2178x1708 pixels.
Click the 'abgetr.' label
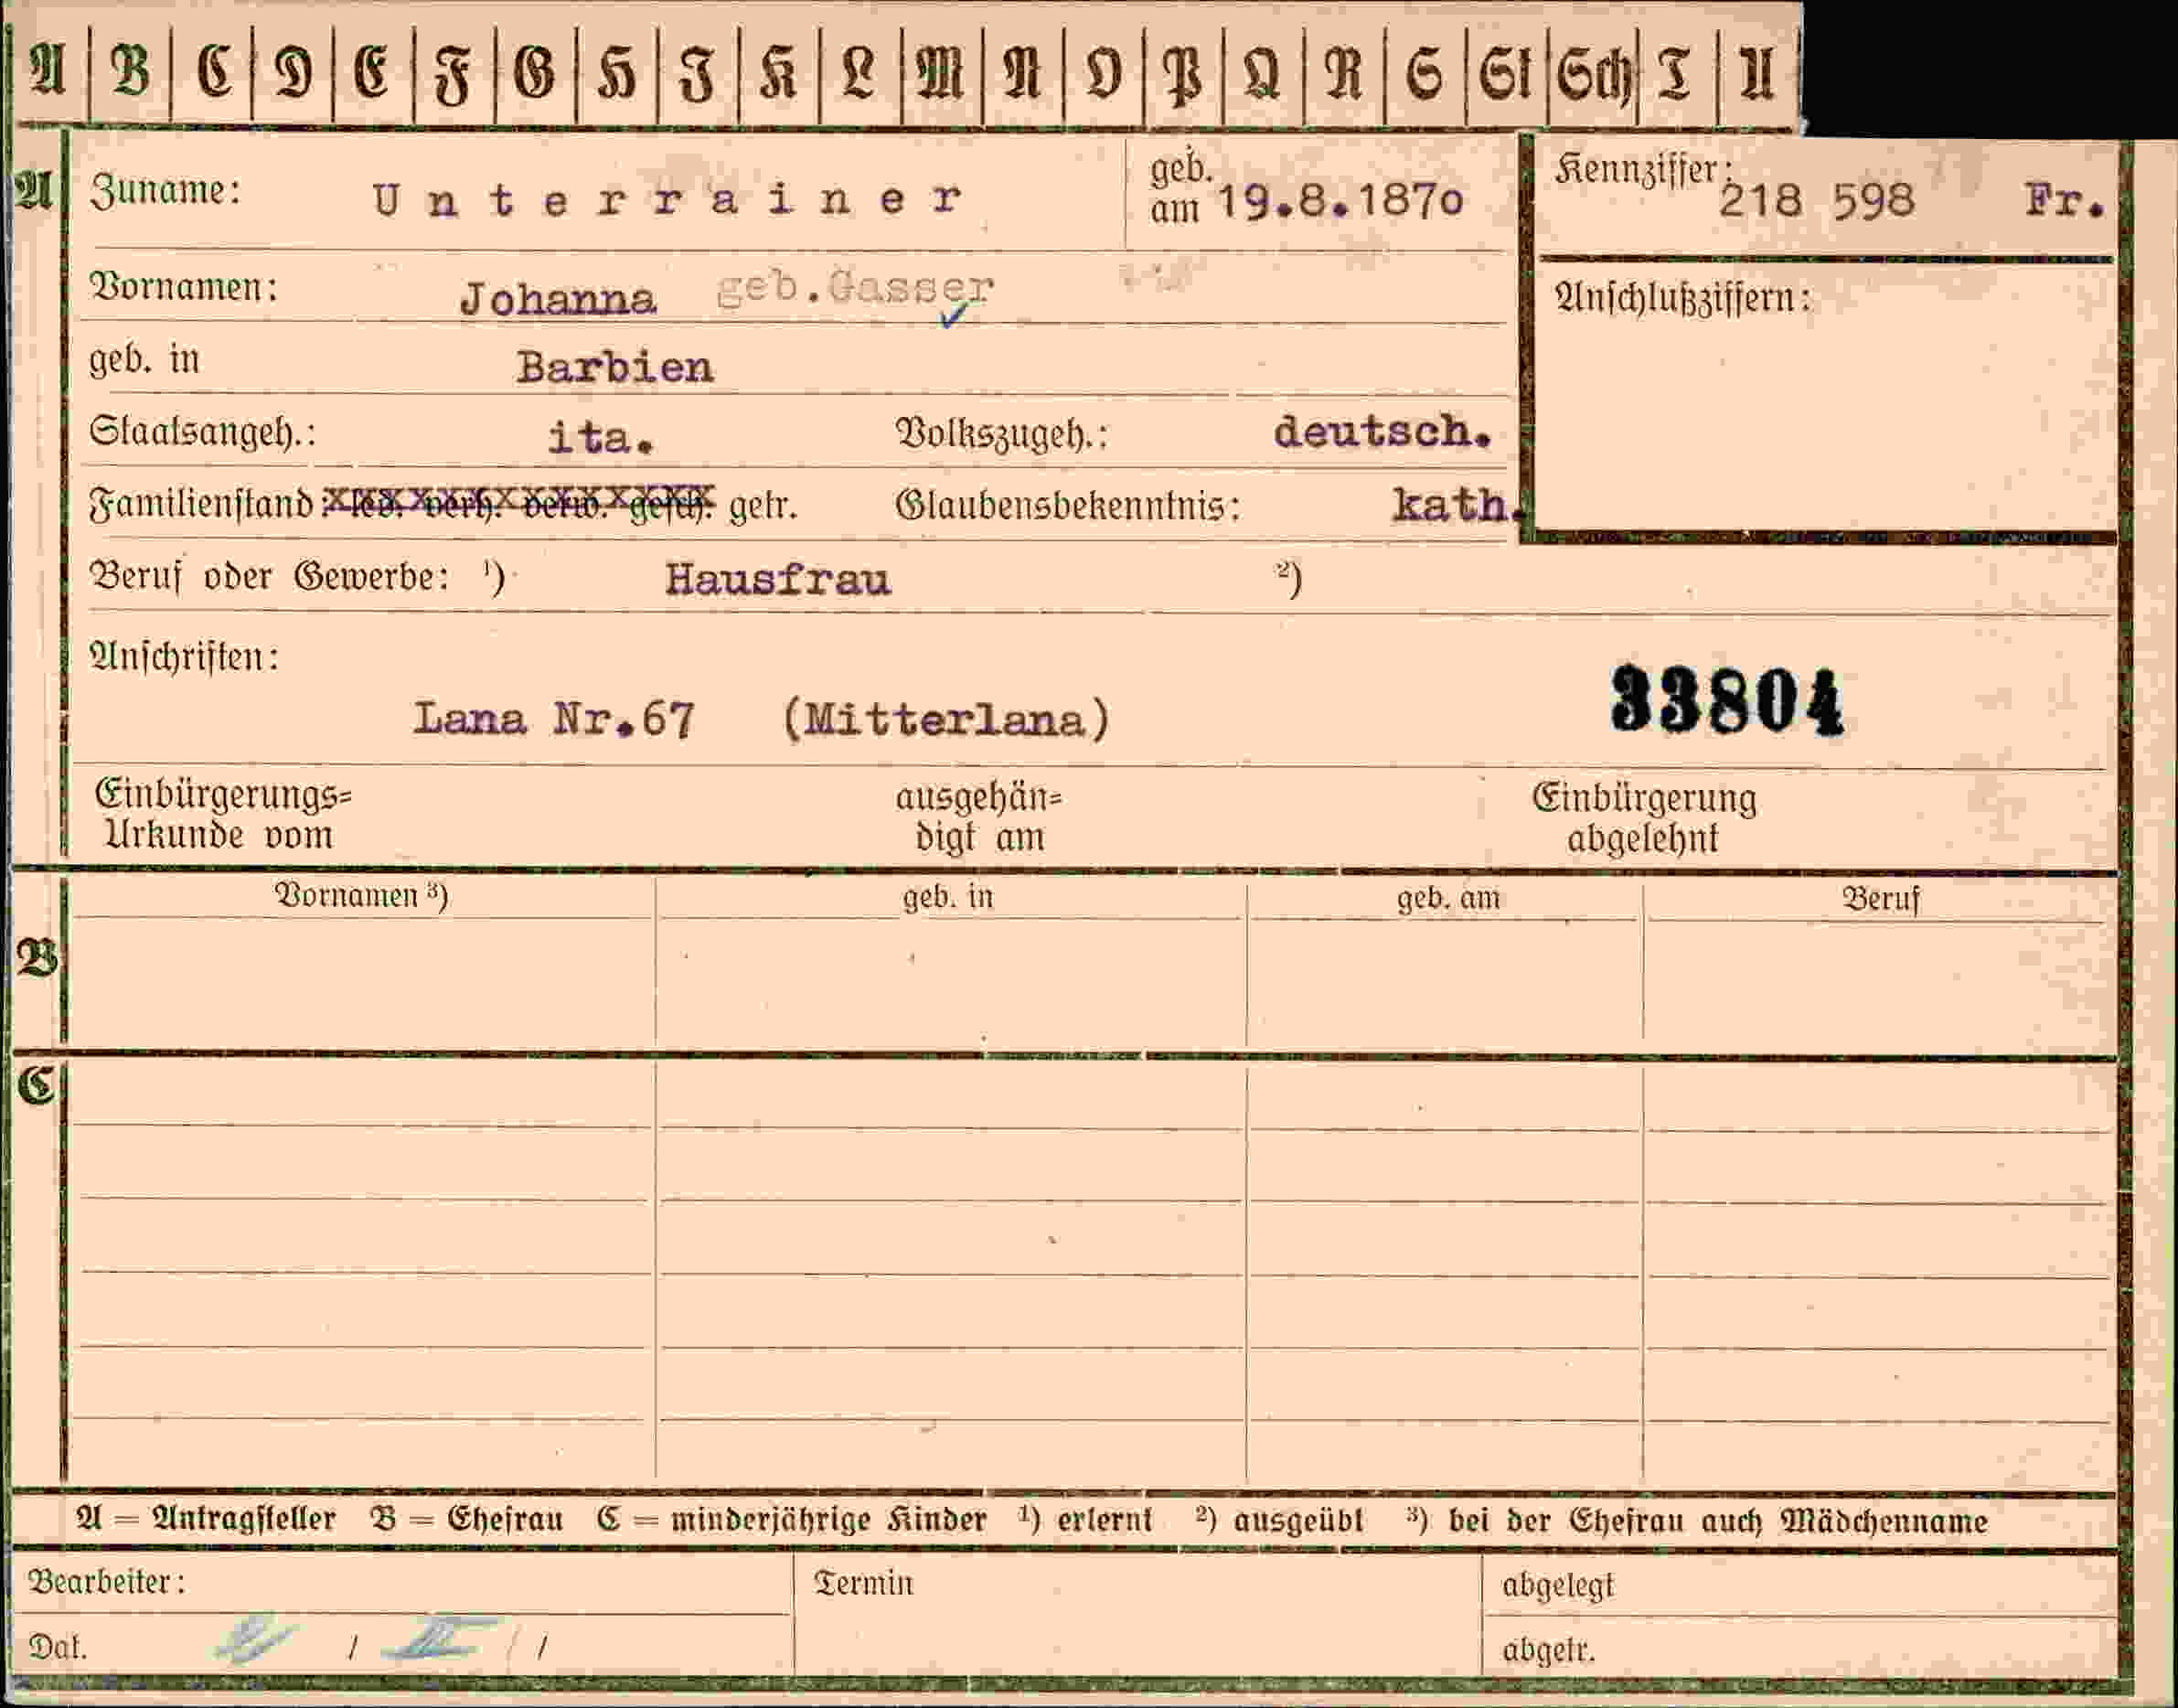tap(1549, 1650)
